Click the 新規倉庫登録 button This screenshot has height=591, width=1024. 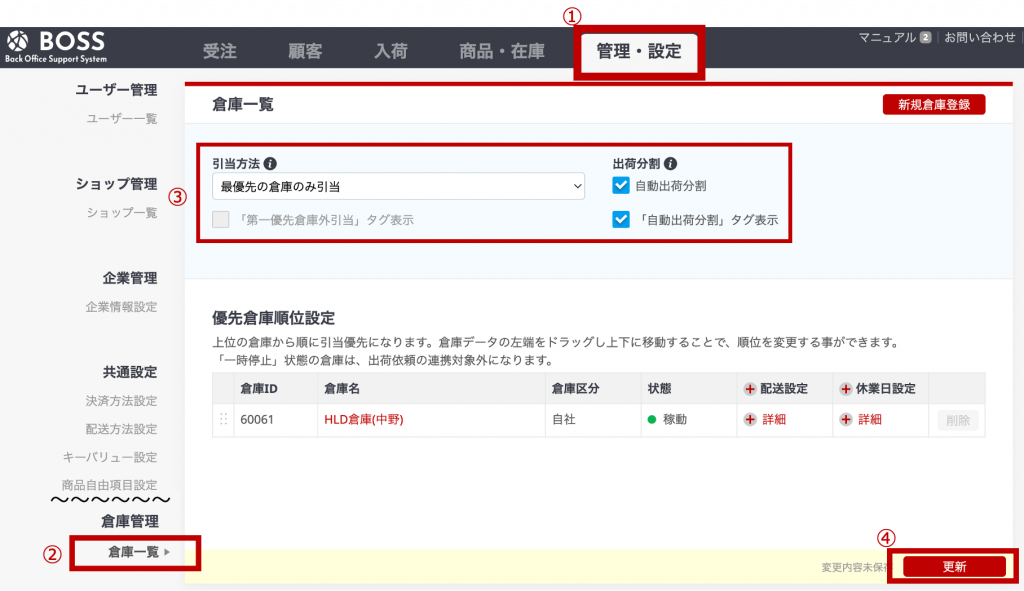pos(933,104)
